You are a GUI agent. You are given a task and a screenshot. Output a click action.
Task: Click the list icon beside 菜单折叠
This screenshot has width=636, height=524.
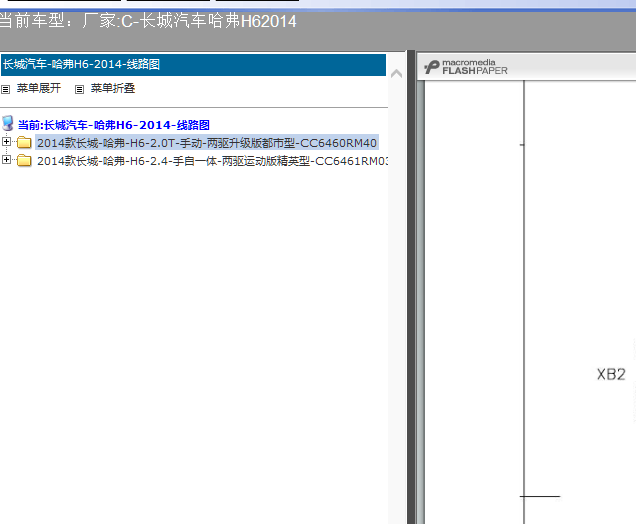click(80, 89)
